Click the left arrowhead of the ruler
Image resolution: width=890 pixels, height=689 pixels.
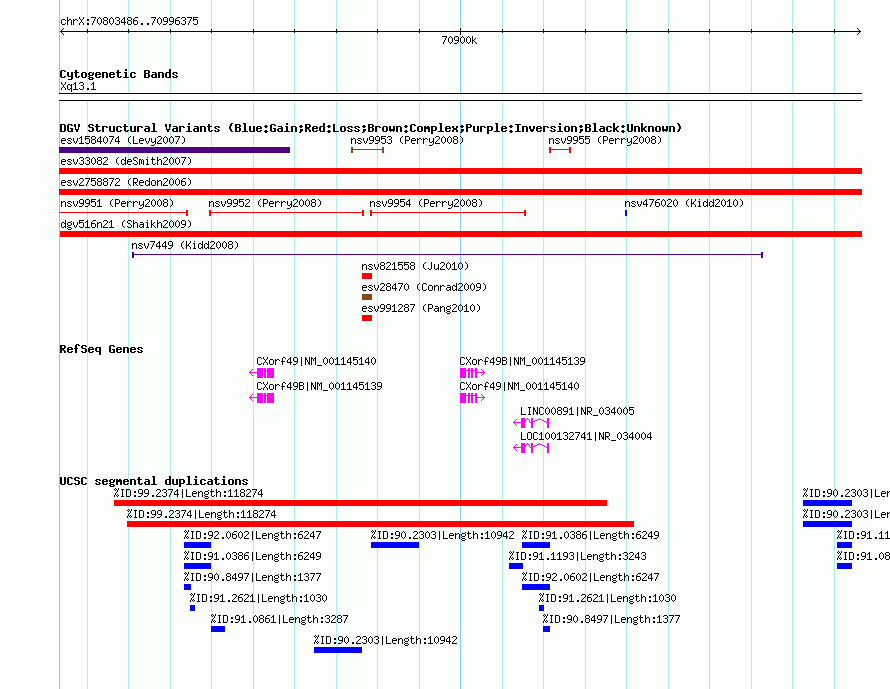(x=62, y=31)
